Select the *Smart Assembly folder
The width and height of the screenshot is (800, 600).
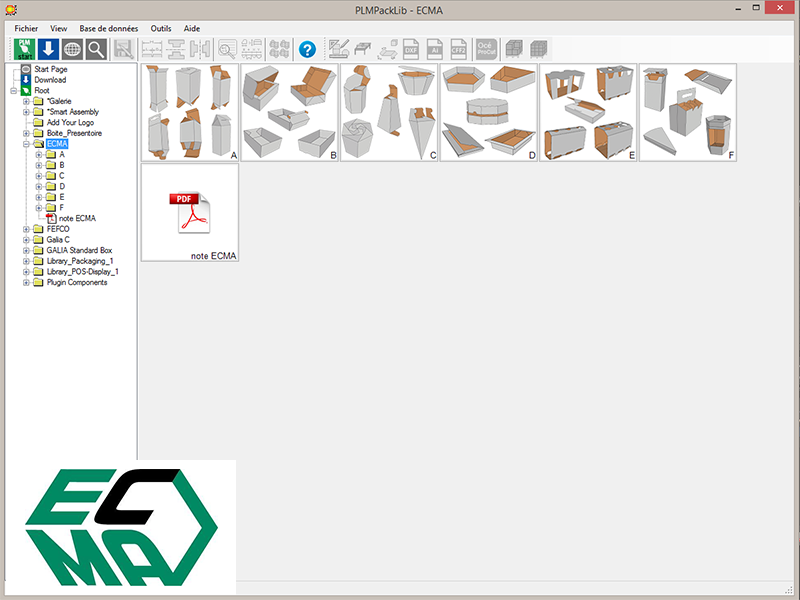pyautogui.click(x=73, y=112)
